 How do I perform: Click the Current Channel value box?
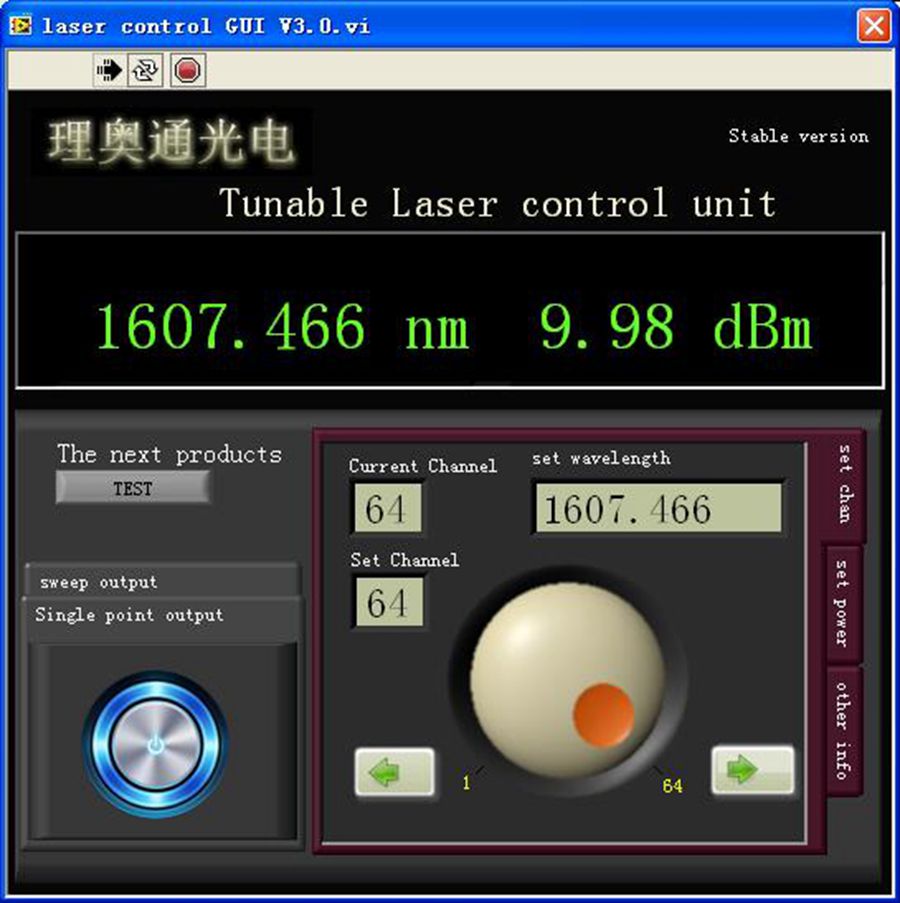click(x=387, y=509)
